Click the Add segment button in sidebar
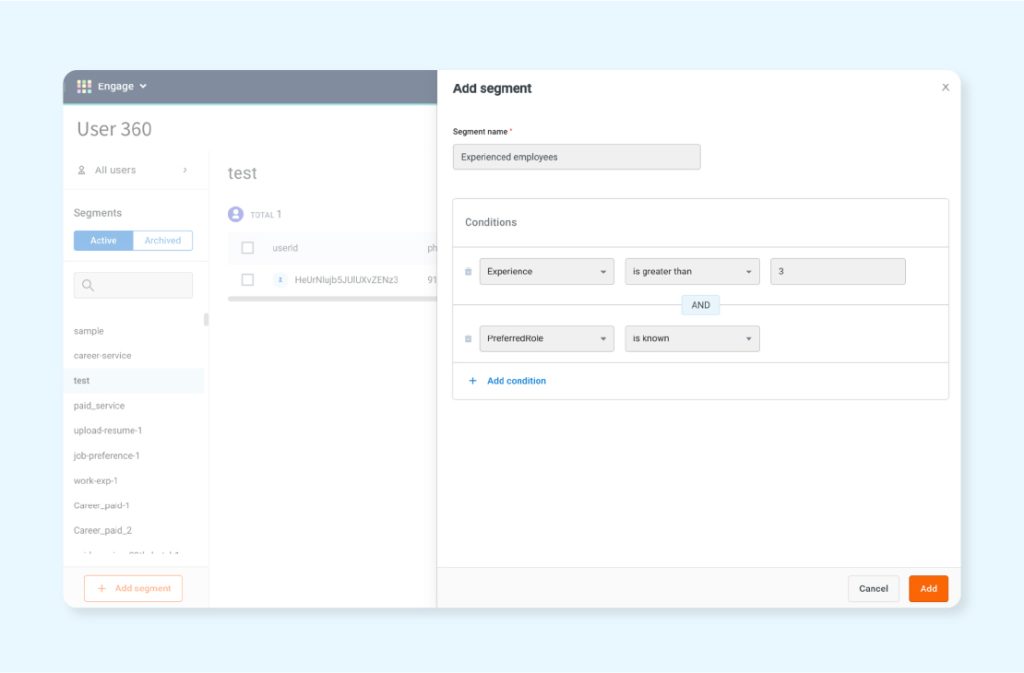1024x673 pixels. [133, 588]
